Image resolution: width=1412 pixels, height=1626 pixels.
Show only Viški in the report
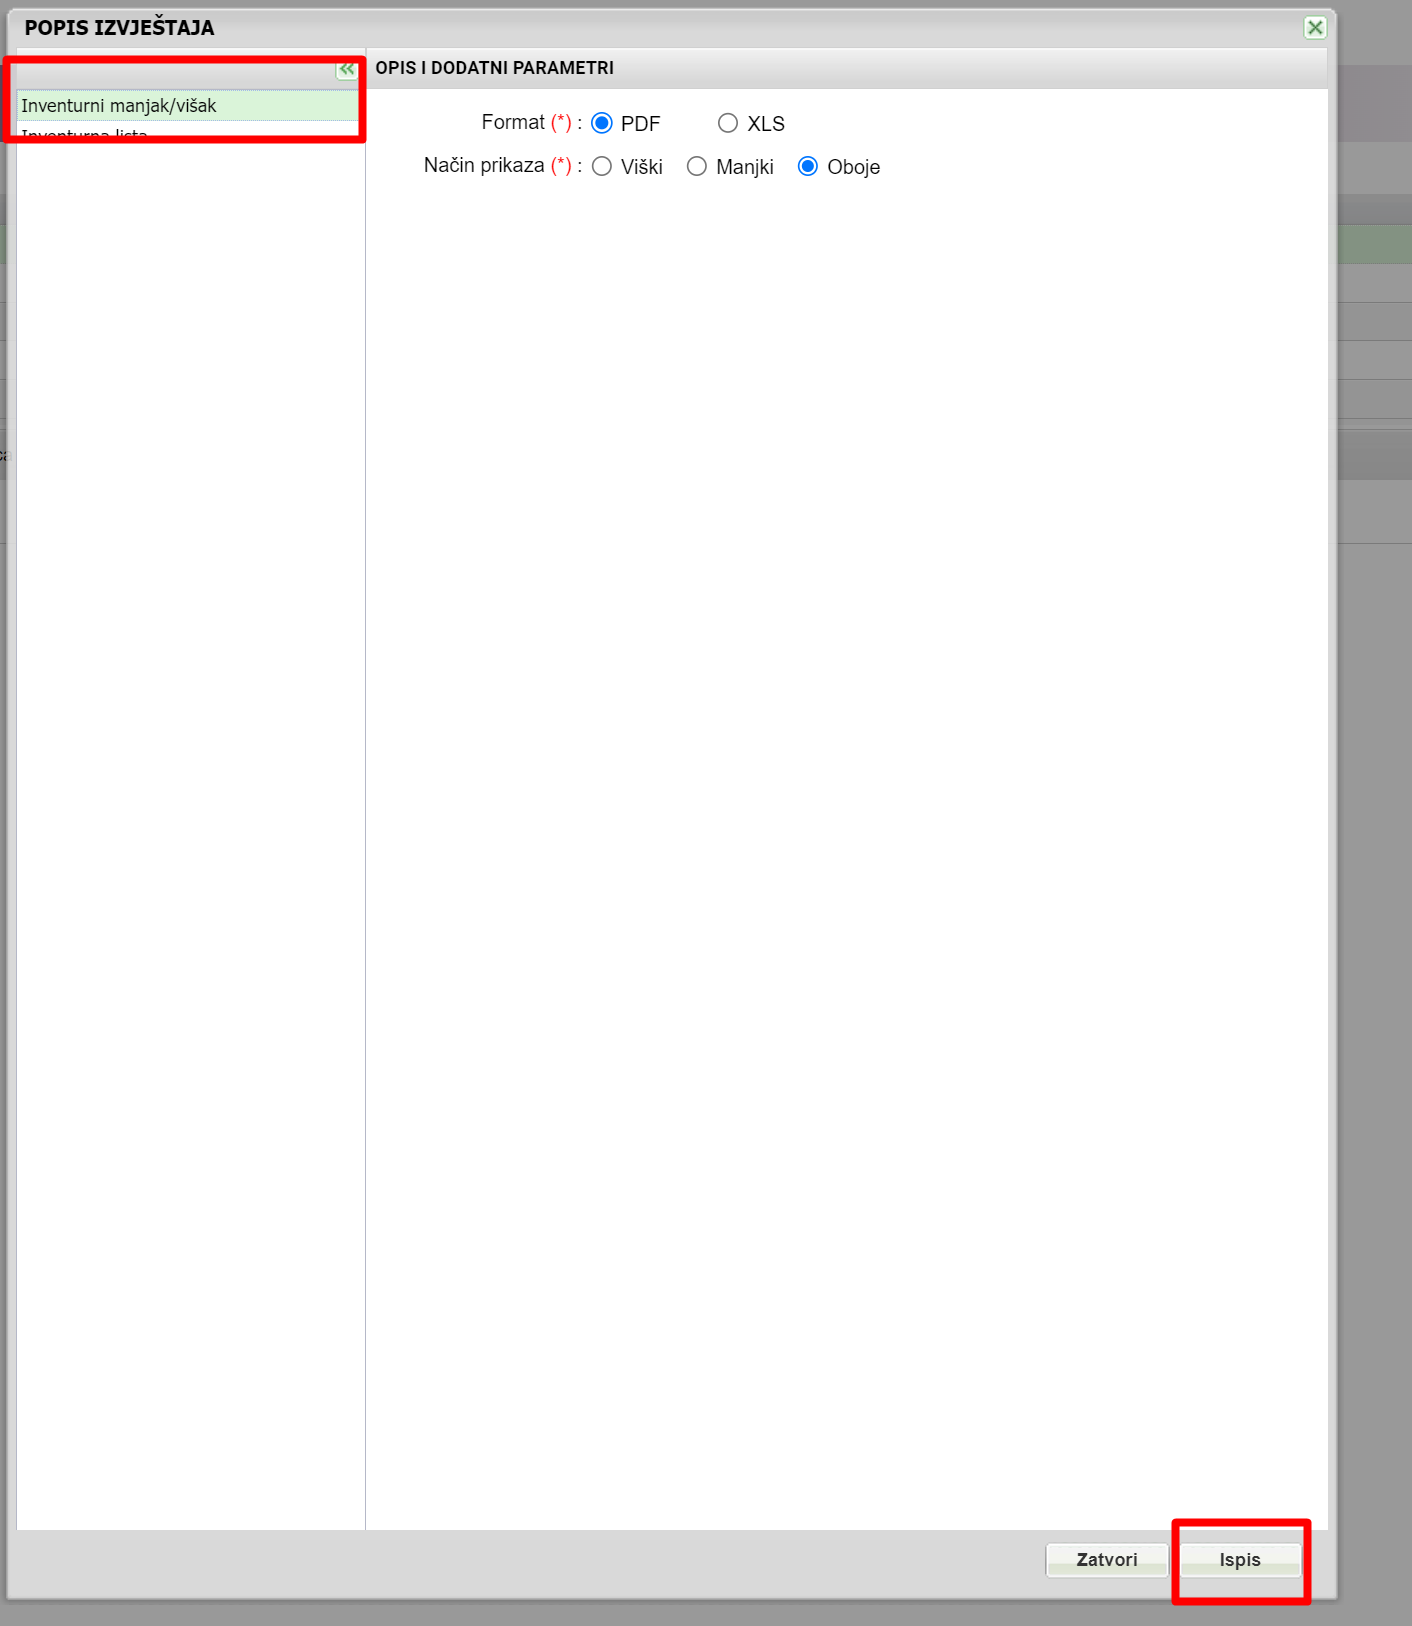pyautogui.click(x=601, y=166)
